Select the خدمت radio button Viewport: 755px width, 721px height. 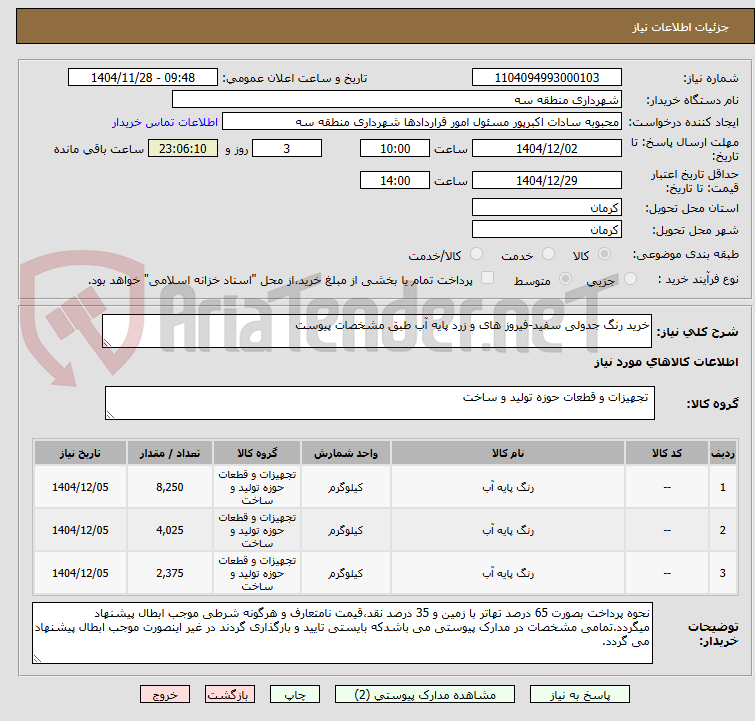click(x=548, y=254)
